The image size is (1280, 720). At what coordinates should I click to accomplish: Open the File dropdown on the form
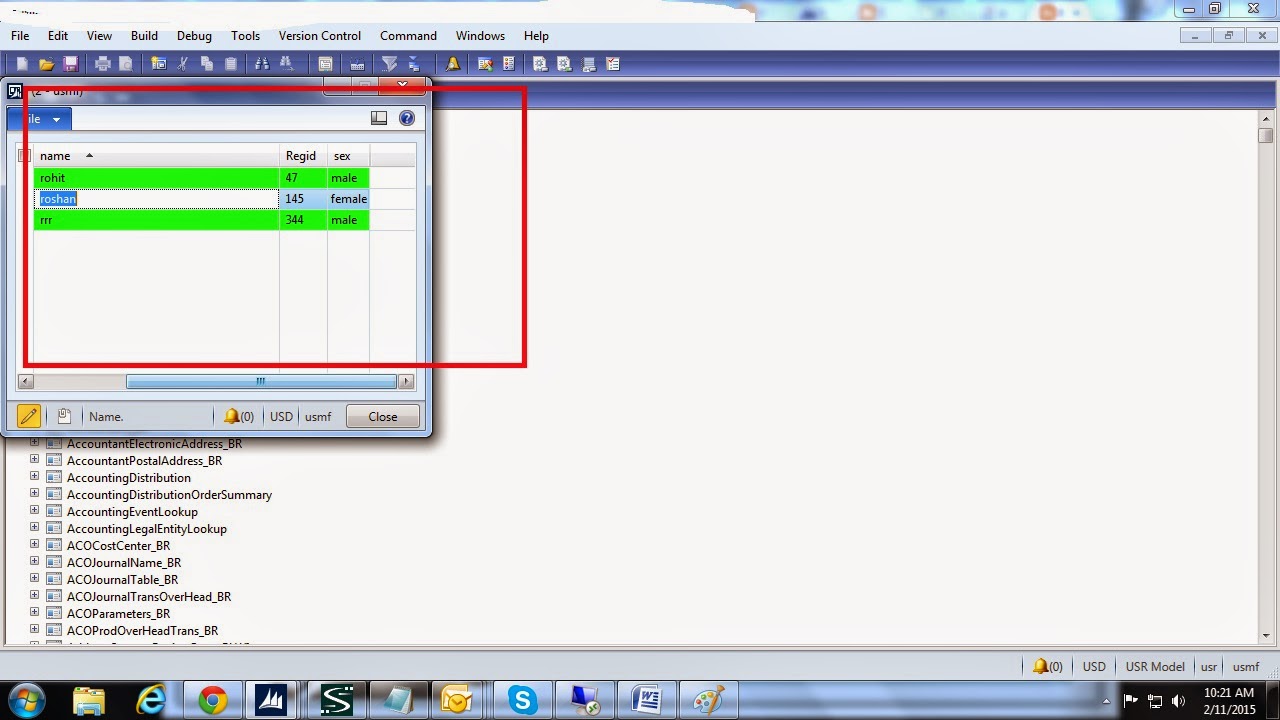click(x=44, y=118)
